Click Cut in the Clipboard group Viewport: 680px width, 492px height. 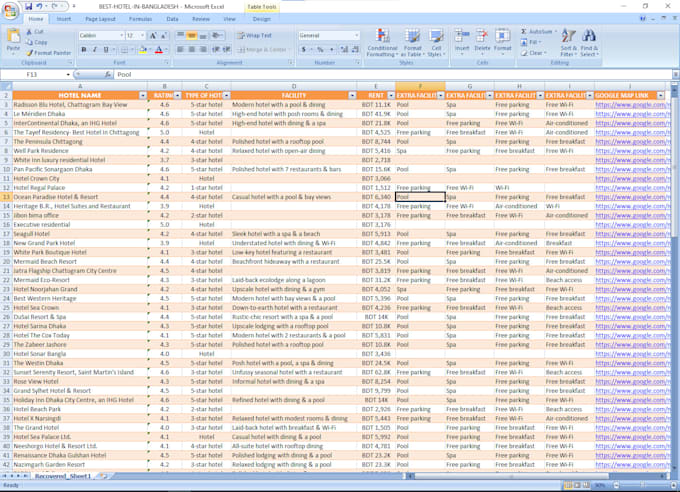[35, 32]
